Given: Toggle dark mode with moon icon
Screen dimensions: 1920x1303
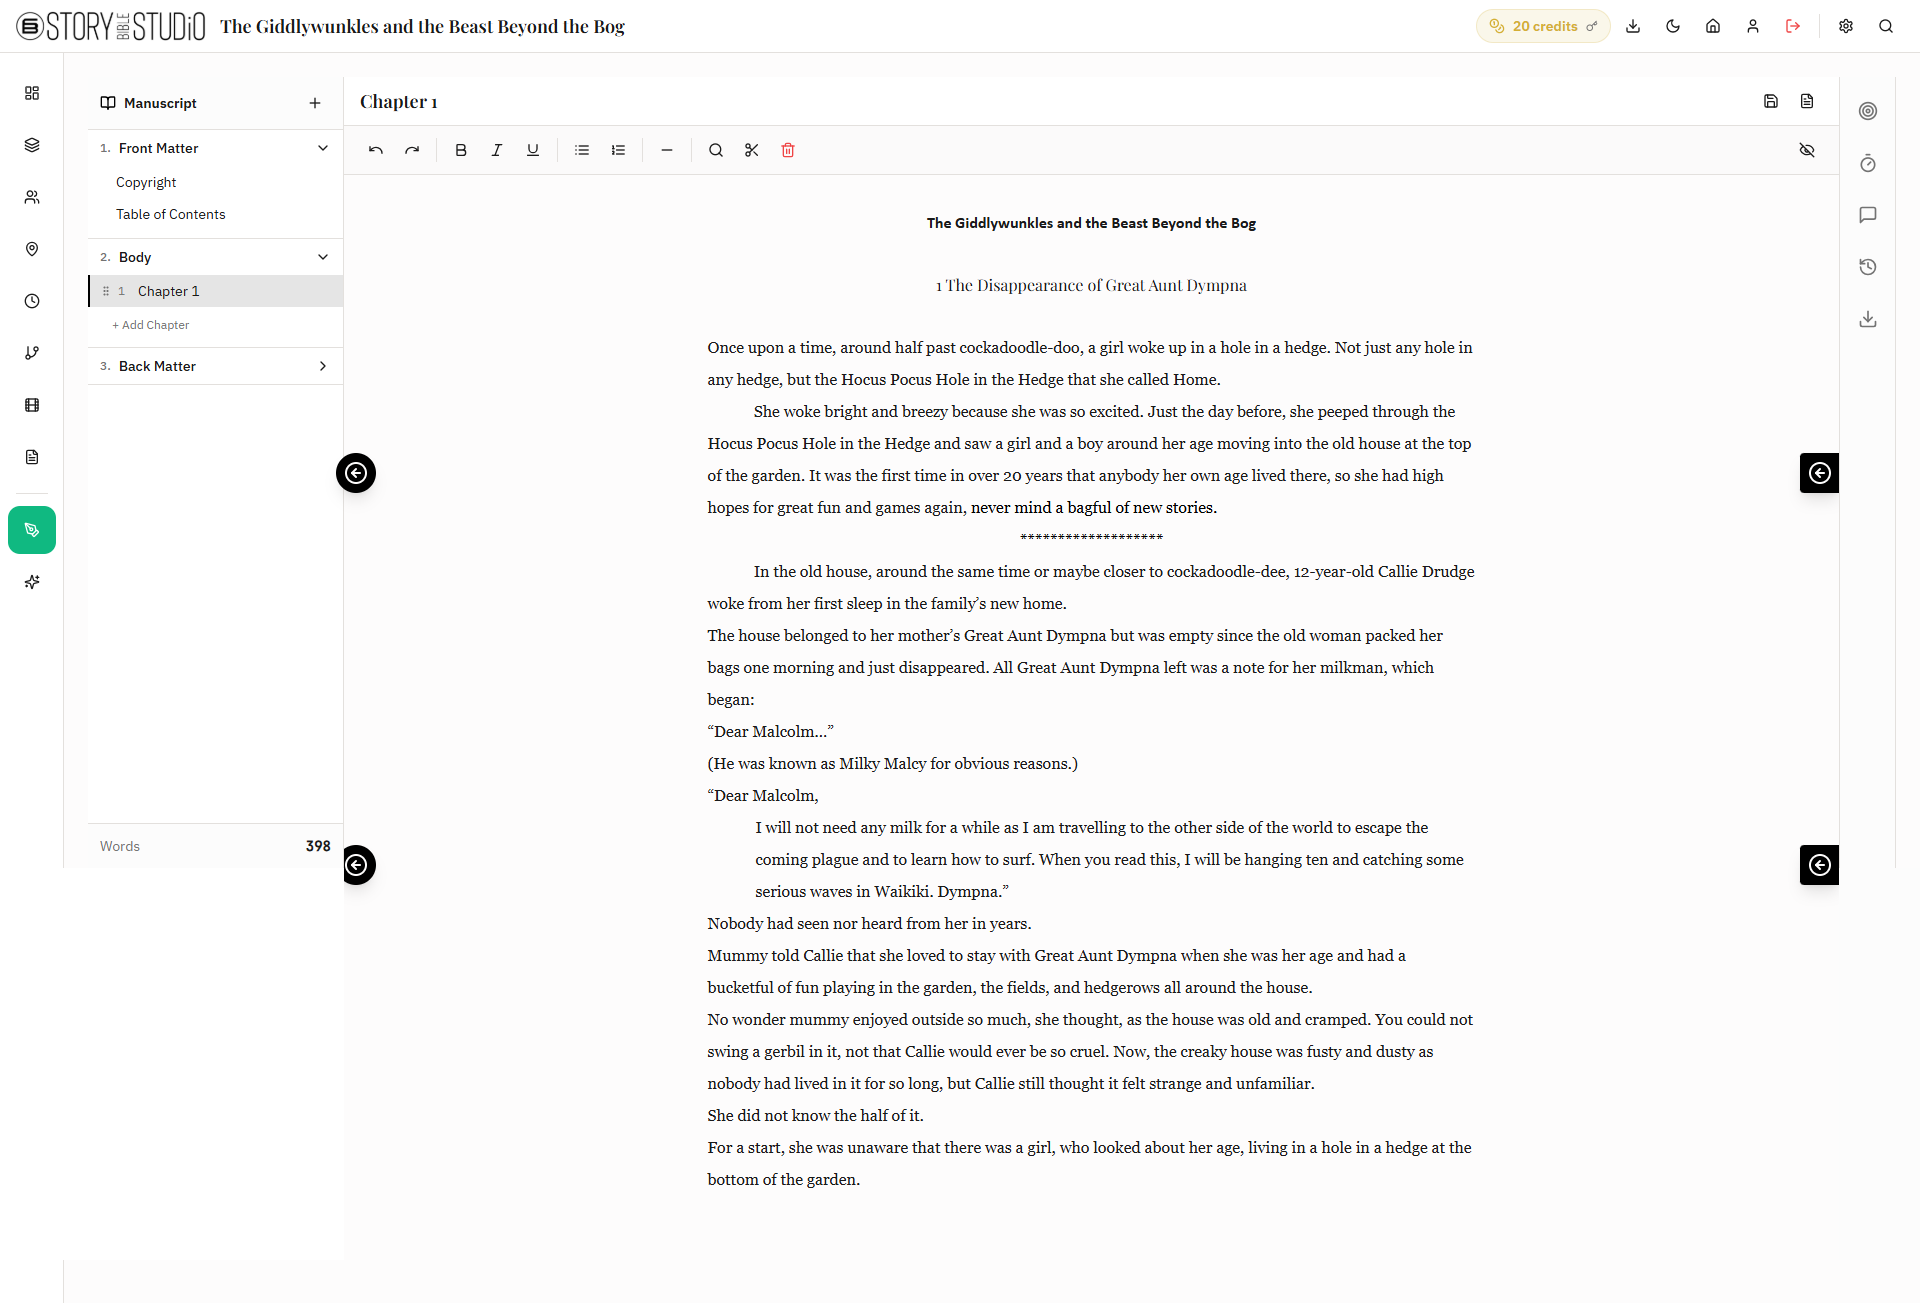Looking at the screenshot, I should click(x=1673, y=26).
